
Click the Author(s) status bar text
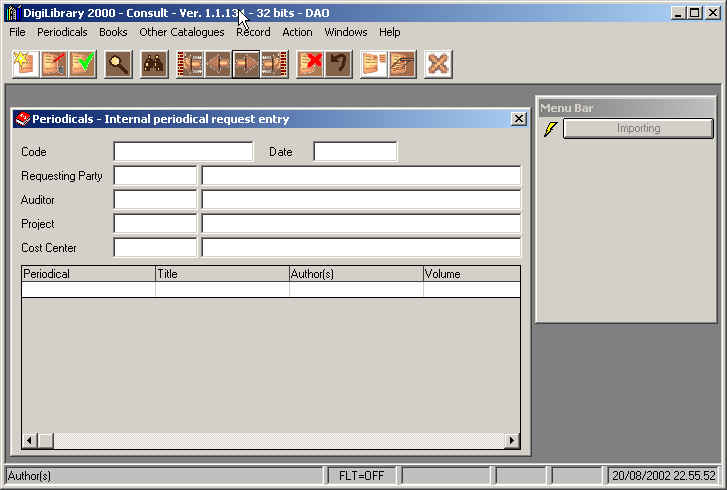pyautogui.click(x=29, y=476)
